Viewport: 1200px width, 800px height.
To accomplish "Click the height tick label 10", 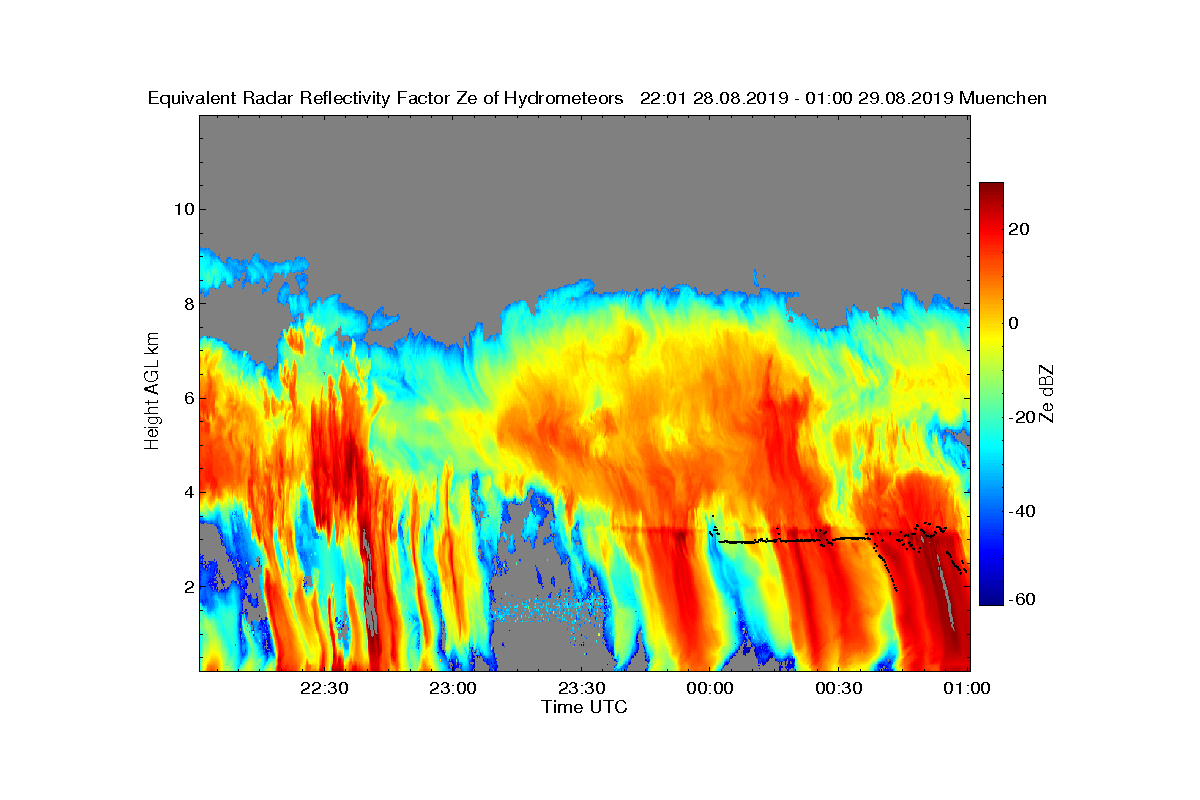I will click(x=183, y=209).
